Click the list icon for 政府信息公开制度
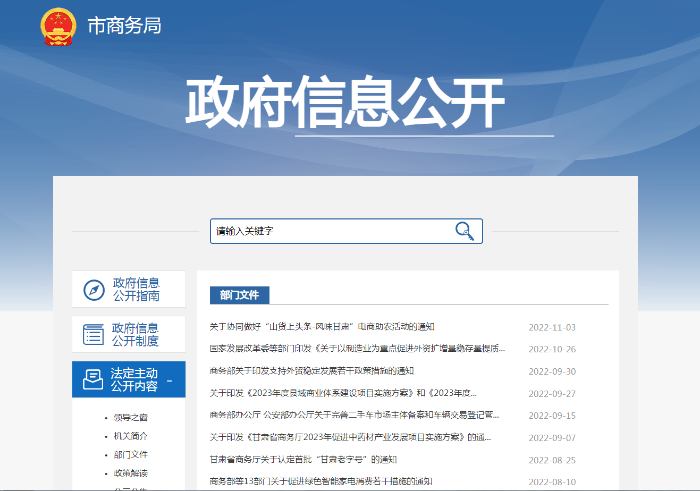The width and height of the screenshot is (700, 491). tap(93, 334)
